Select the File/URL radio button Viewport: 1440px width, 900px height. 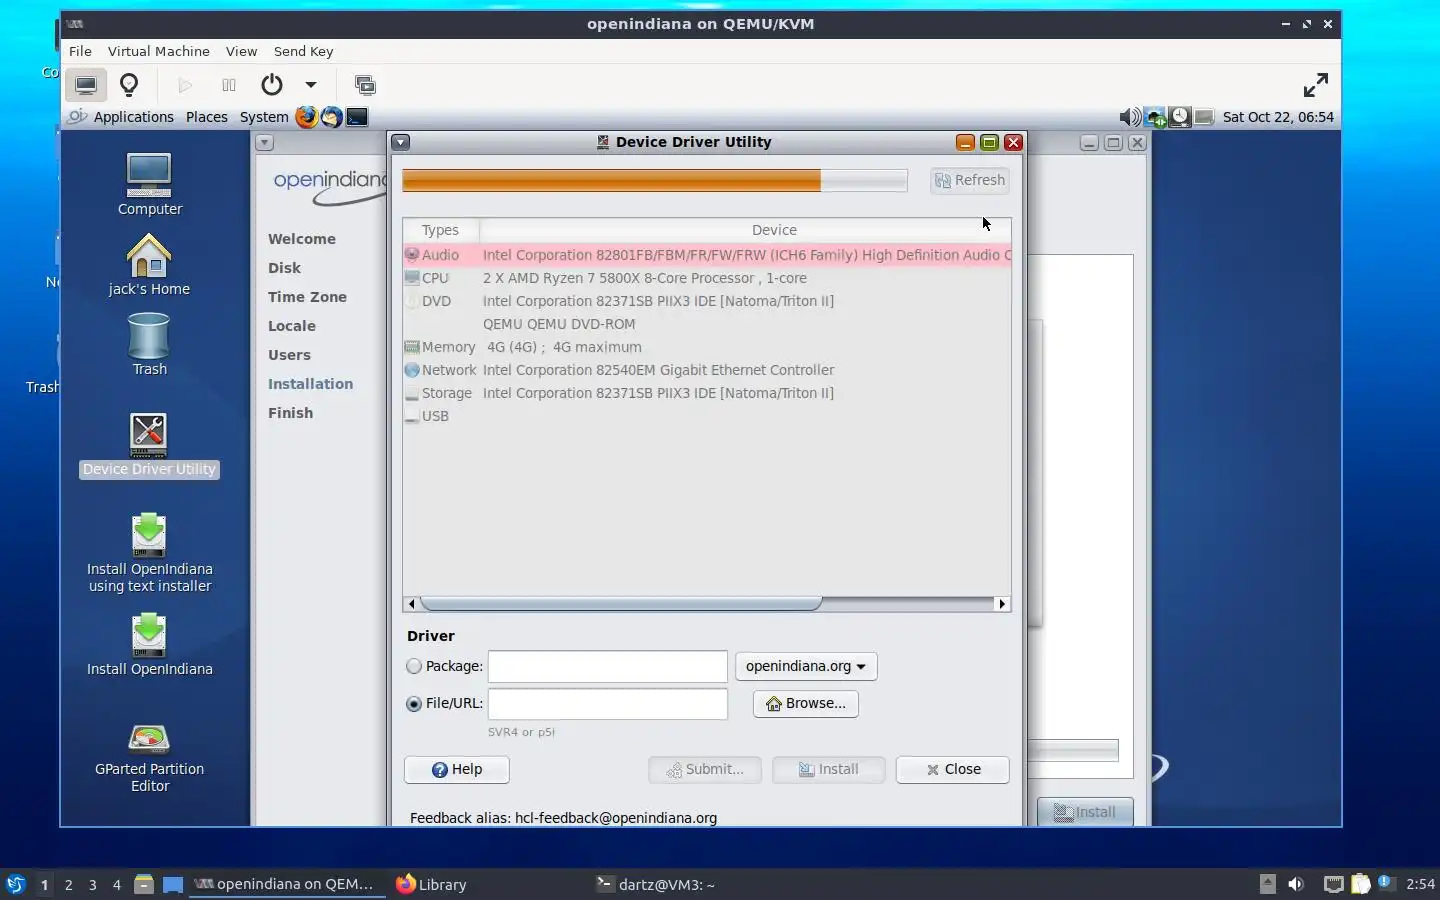(414, 704)
